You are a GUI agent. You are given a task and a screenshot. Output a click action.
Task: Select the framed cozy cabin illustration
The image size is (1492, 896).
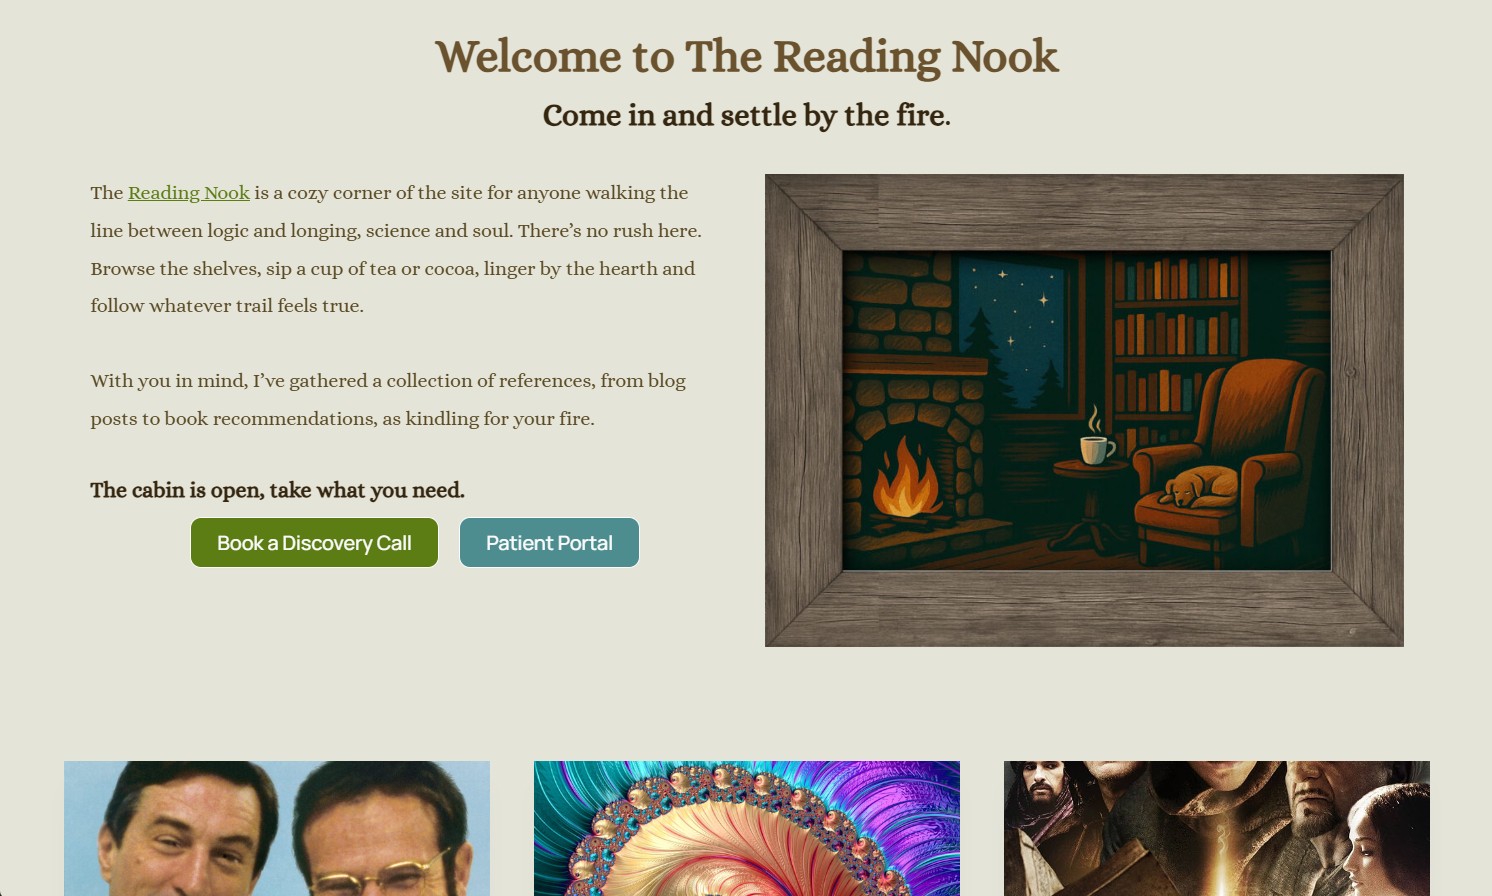pos(1084,410)
